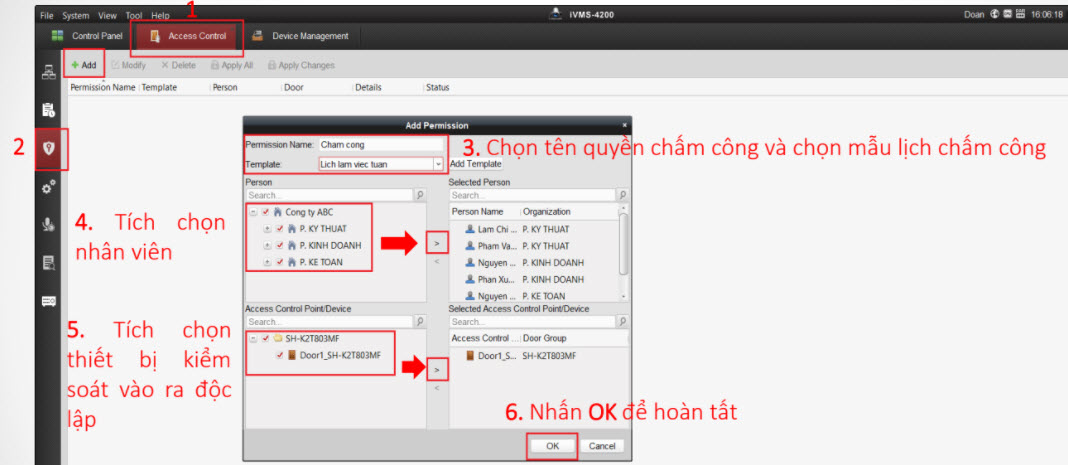Open the System menu
This screenshot has width=1068, height=465.
click(75, 16)
